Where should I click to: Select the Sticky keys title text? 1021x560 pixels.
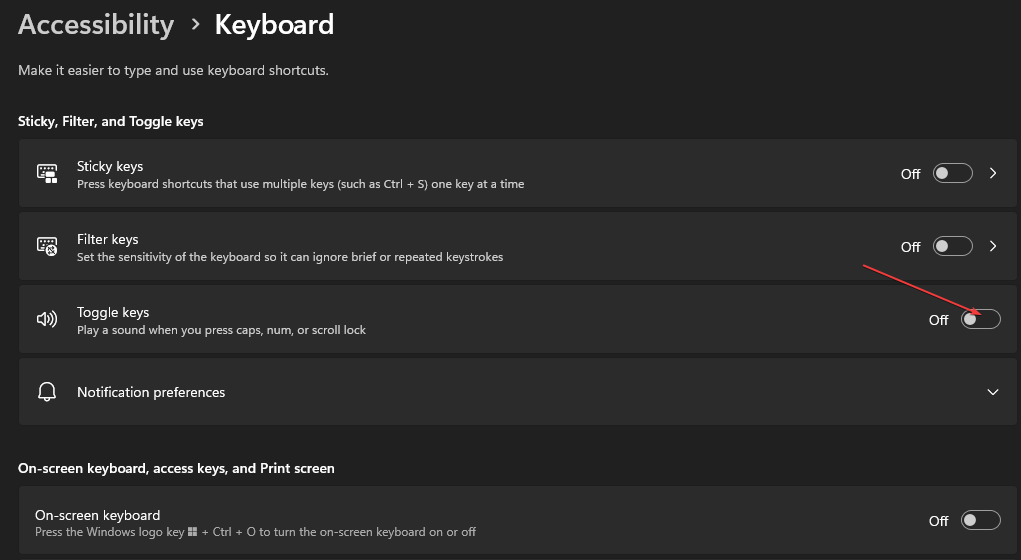point(110,166)
